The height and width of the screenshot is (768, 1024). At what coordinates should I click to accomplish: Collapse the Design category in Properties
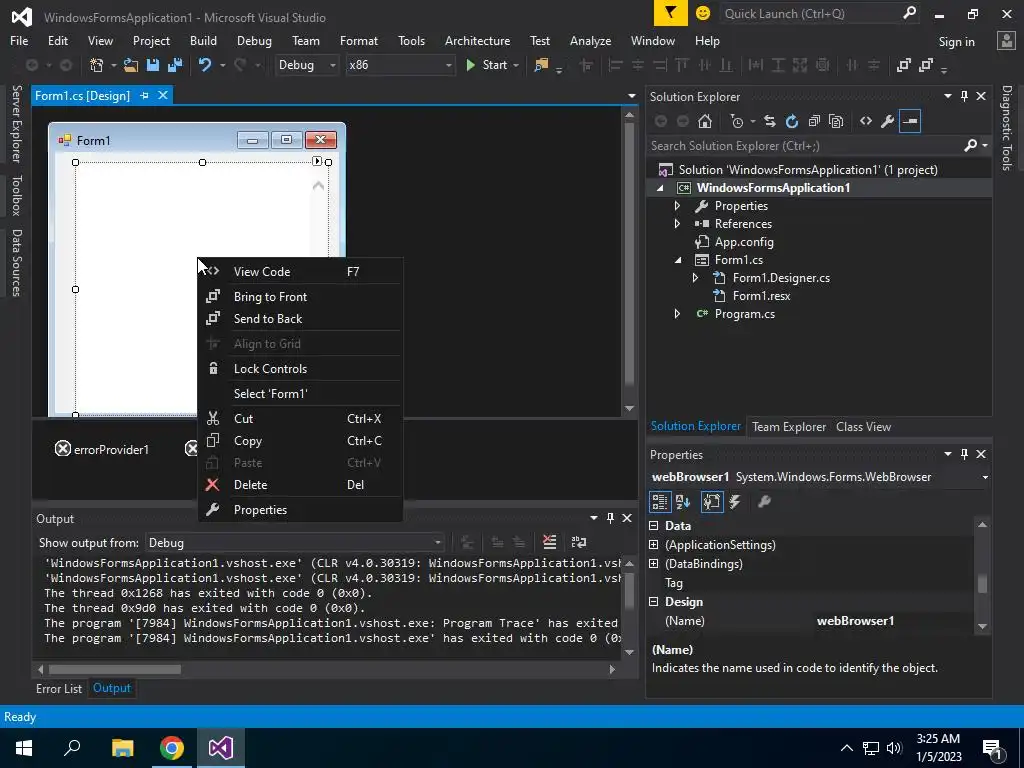[654, 602]
